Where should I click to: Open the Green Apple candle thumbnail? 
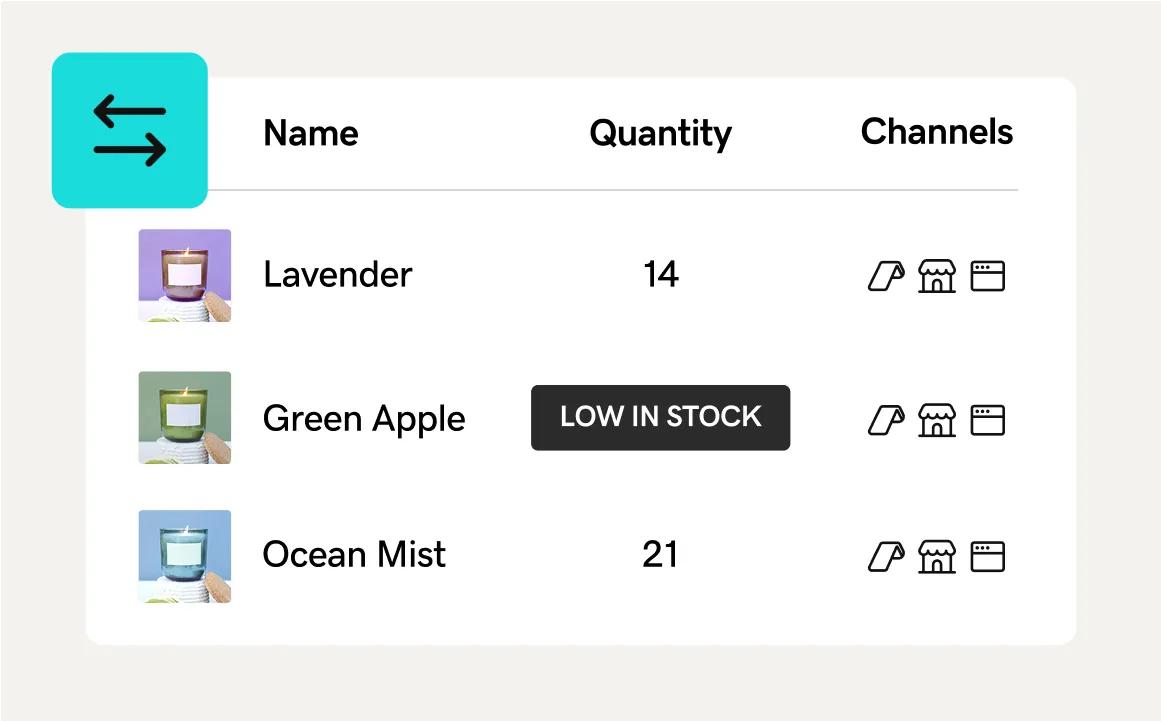[185, 417]
